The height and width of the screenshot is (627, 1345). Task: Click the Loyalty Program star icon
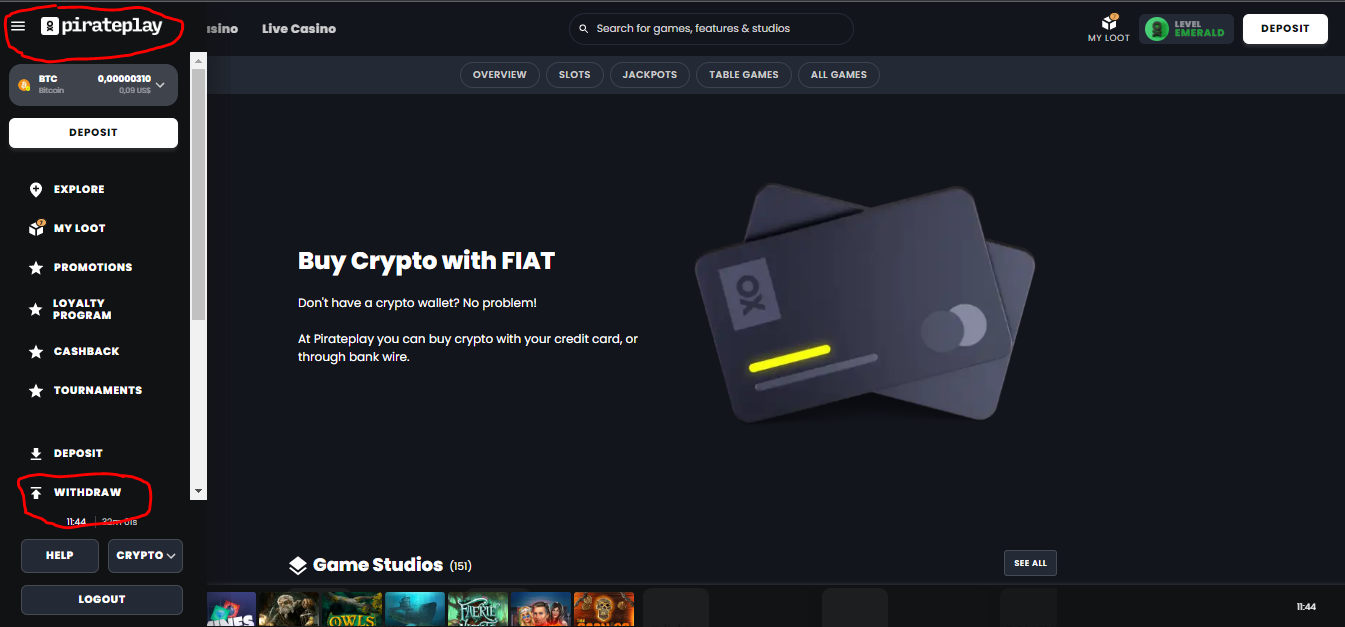click(x=36, y=309)
